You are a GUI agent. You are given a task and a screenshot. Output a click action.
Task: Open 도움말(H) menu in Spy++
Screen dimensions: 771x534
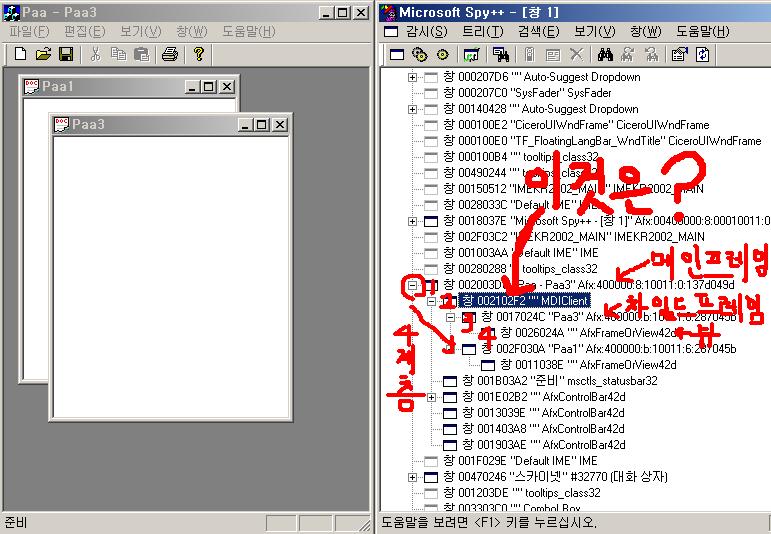click(703, 31)
